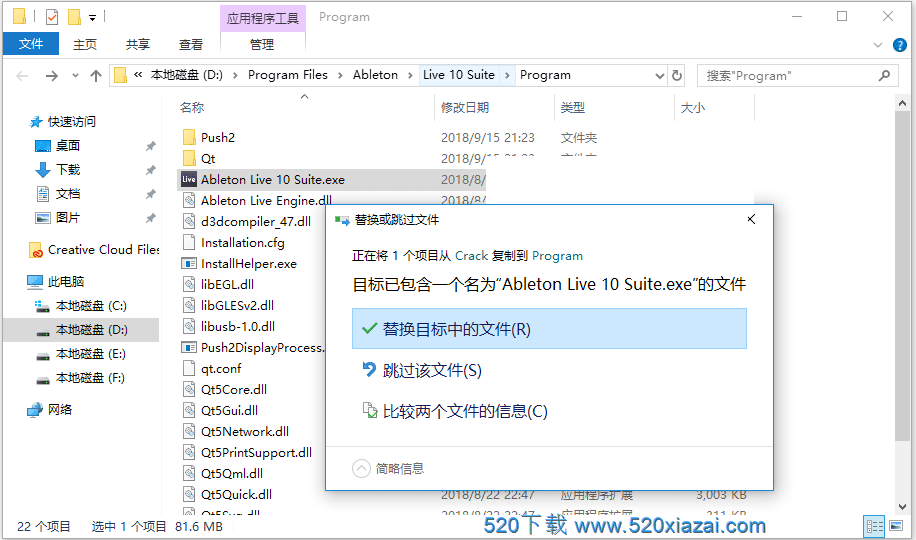The height and width of the screenshot is (540, 916).
Task: Refresh the Program folder view
Action: tap(678, 75)
